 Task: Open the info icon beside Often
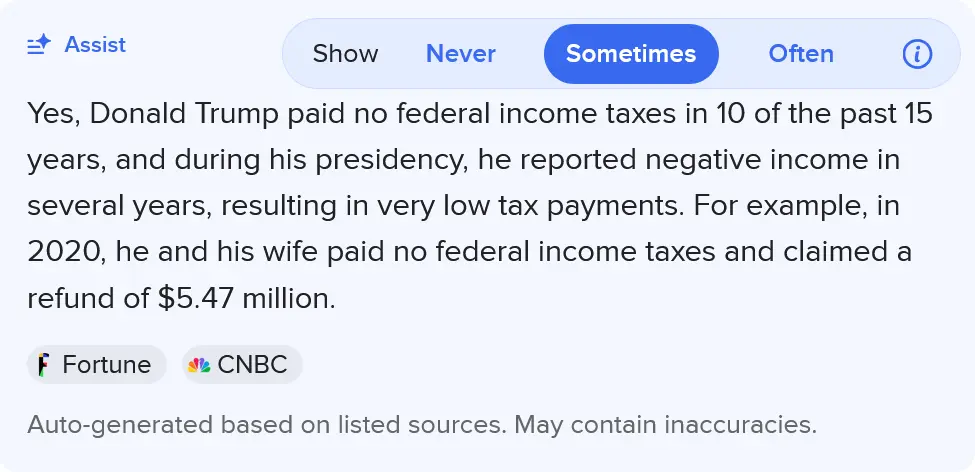coord(917,53)
